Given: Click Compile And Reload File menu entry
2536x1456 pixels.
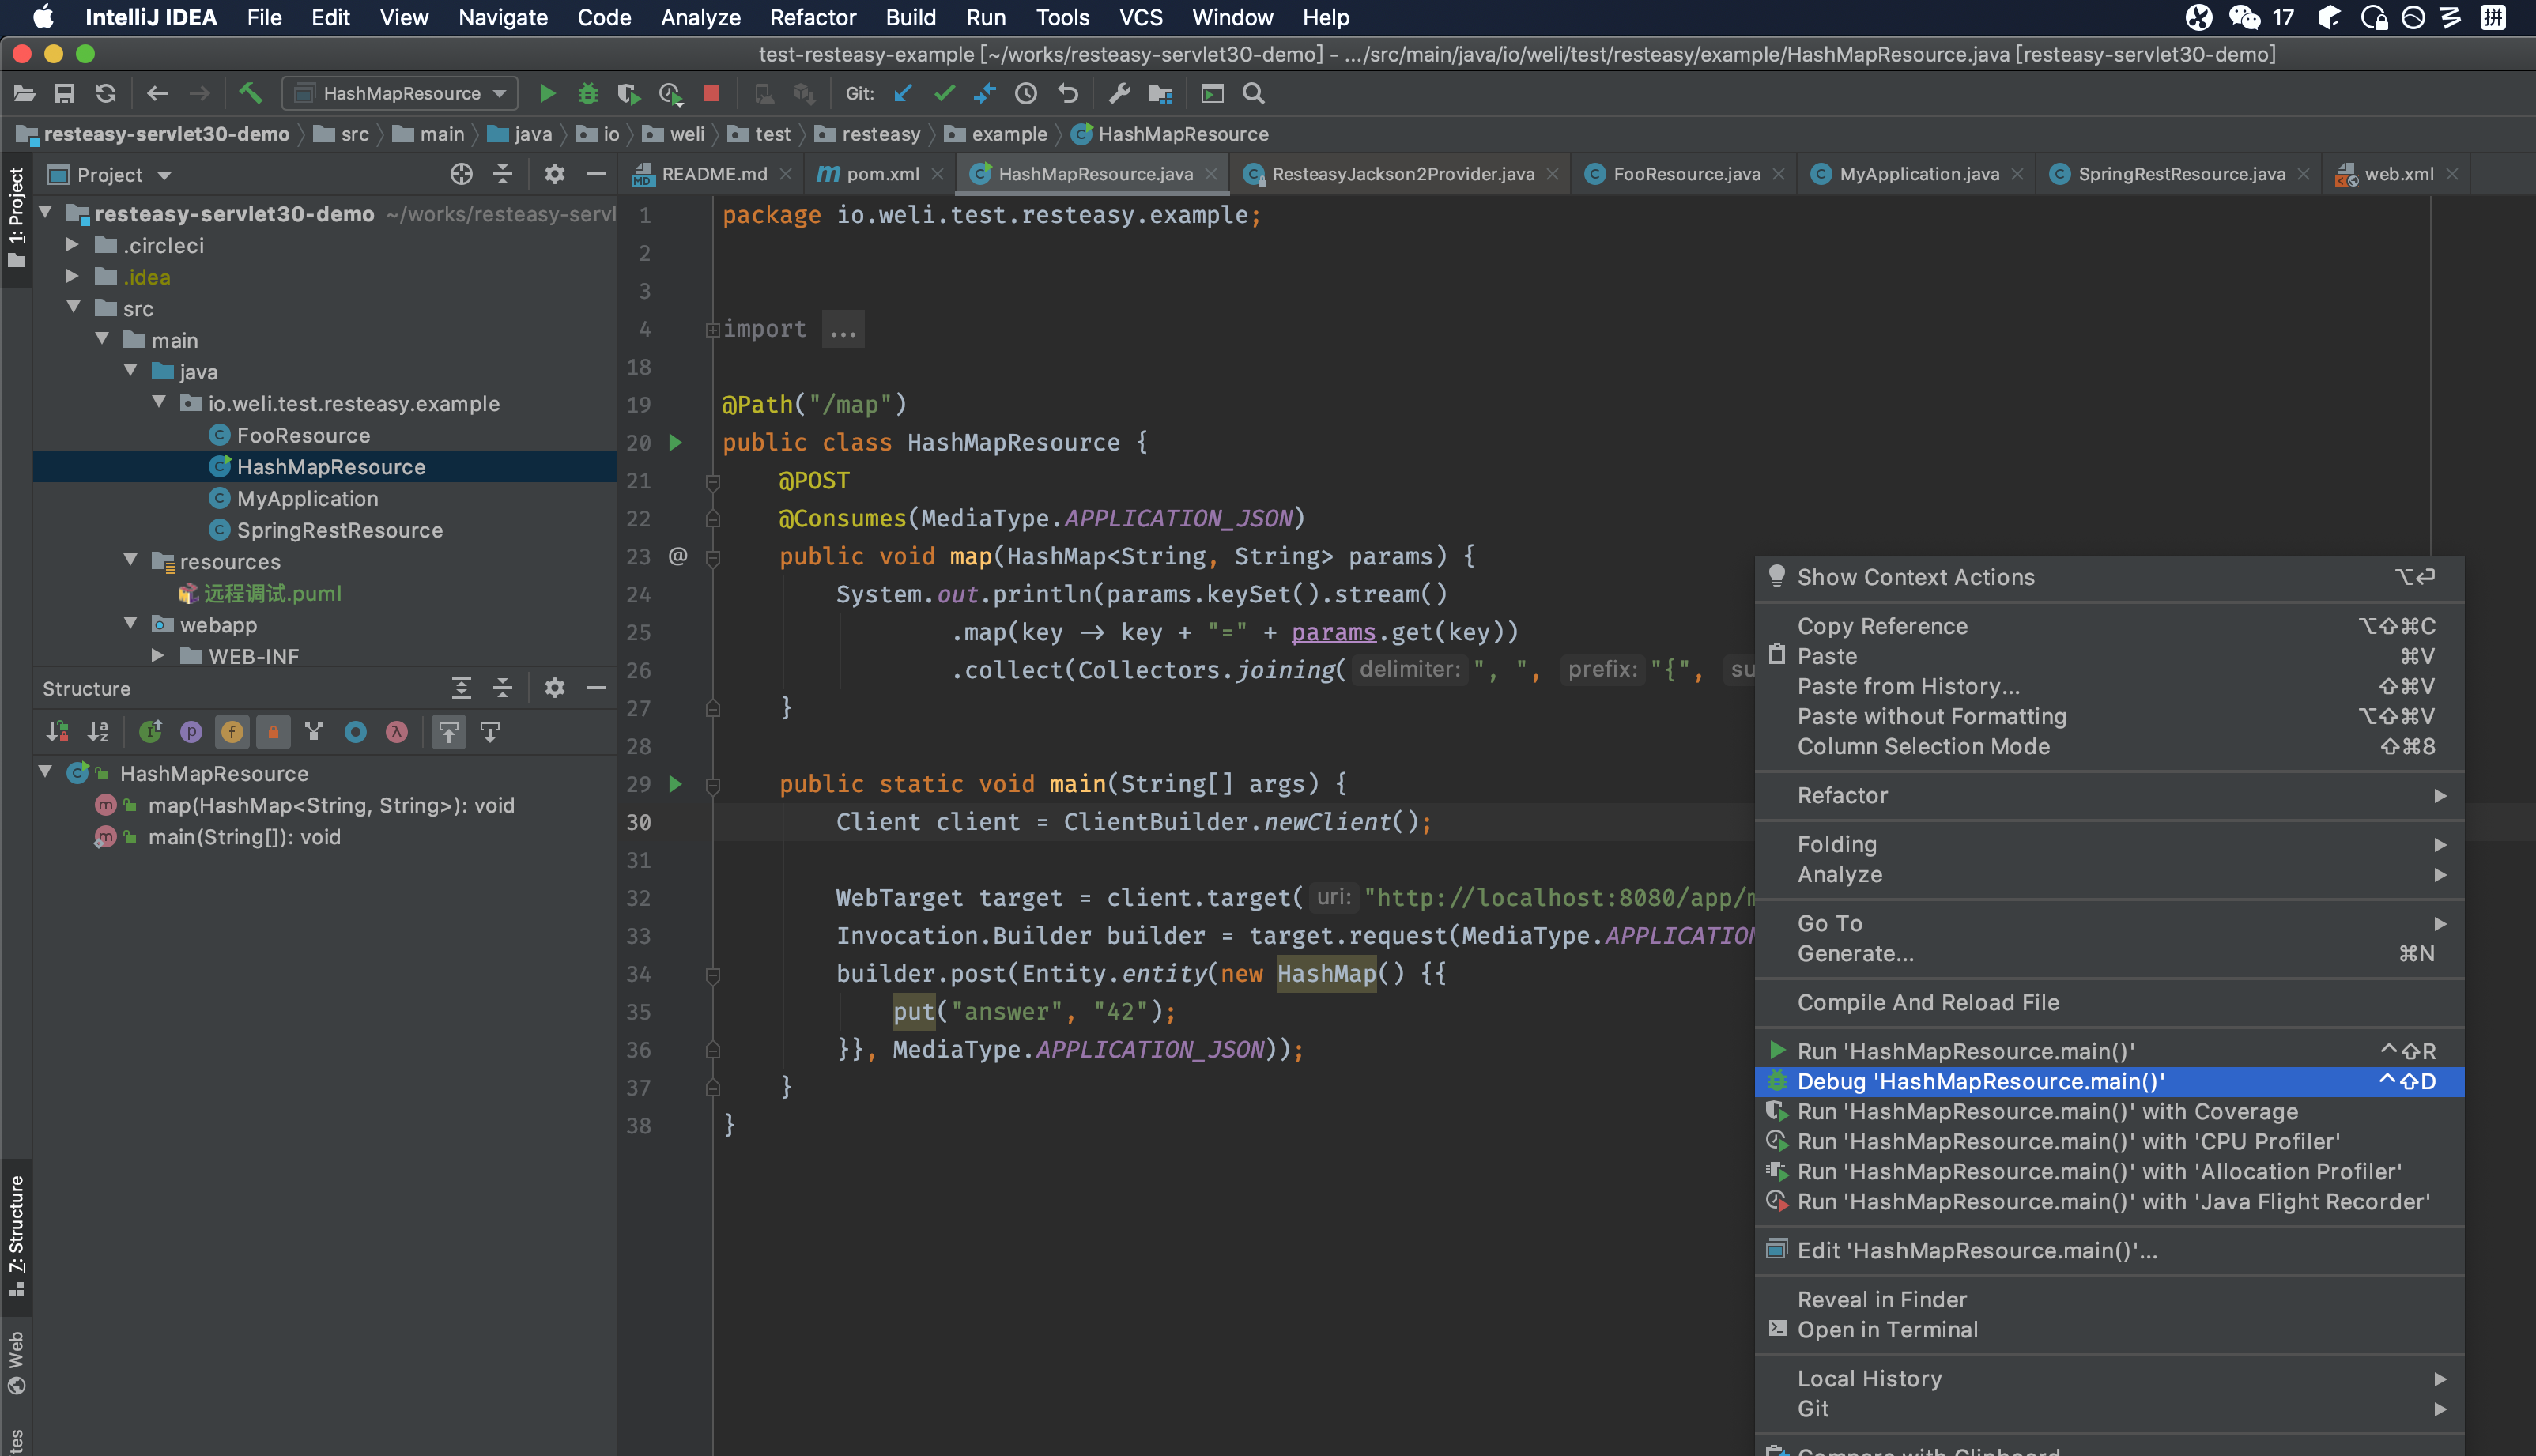Looking at the screenshot, I should 1927,1002.
